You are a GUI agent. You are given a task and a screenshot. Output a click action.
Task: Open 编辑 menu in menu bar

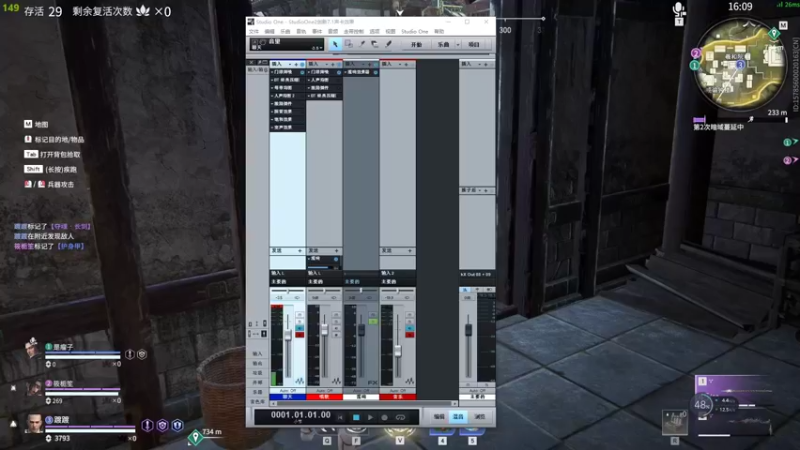(269, 32)
